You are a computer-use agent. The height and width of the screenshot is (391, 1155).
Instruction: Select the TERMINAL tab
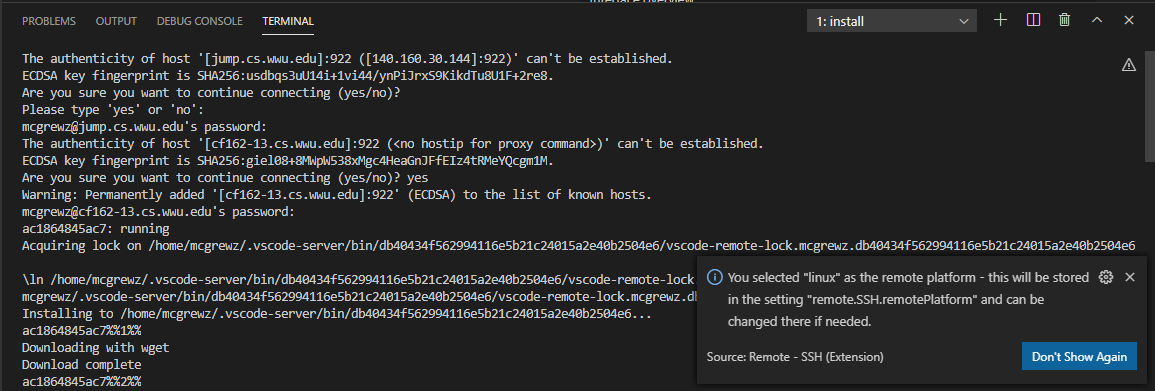tap(288, 21)
